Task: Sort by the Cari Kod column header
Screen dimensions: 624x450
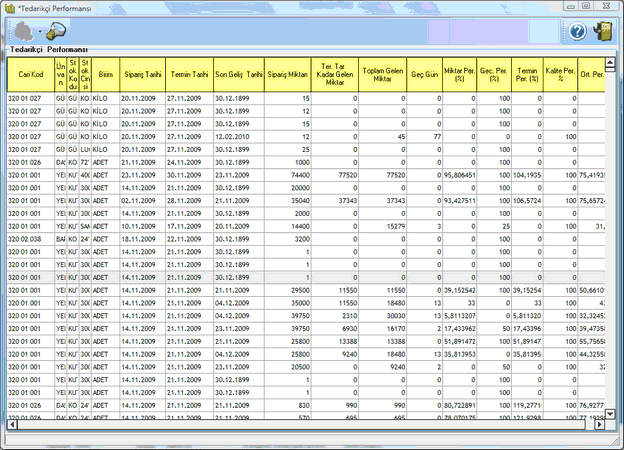Action: point(31,74)
